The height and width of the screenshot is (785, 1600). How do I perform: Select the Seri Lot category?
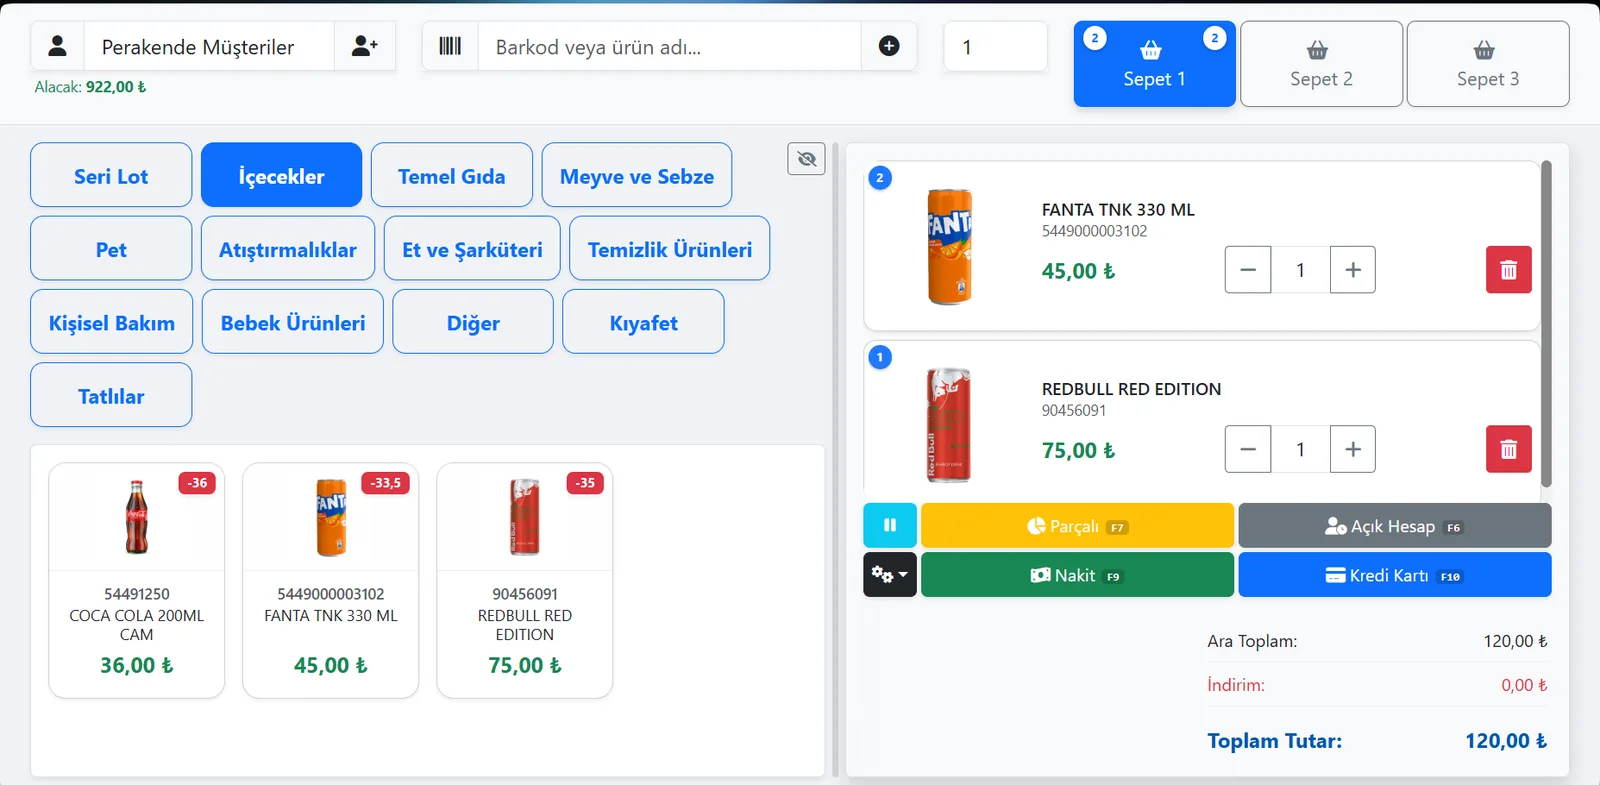111,175
